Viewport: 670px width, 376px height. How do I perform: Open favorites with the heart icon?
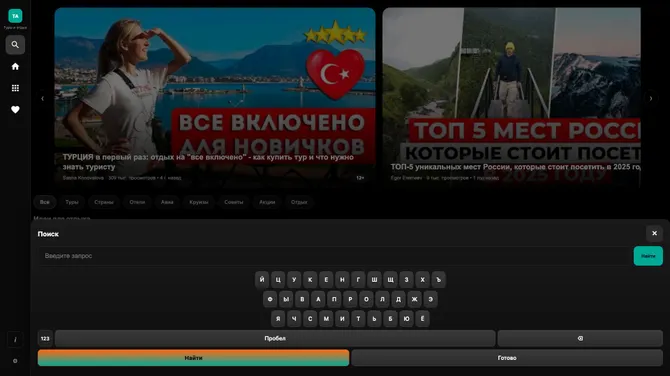point(15,110)
